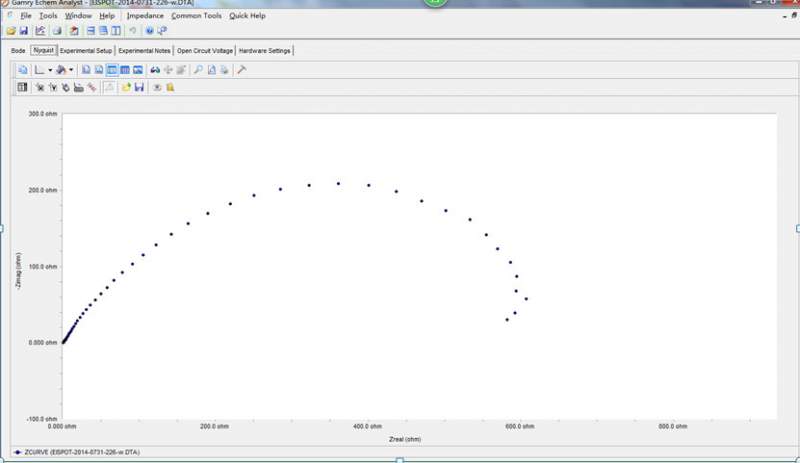The image size is (800, 463).
Task: Click the blue floppy icon in lower graph toolbar
Action: coord(139,88)
